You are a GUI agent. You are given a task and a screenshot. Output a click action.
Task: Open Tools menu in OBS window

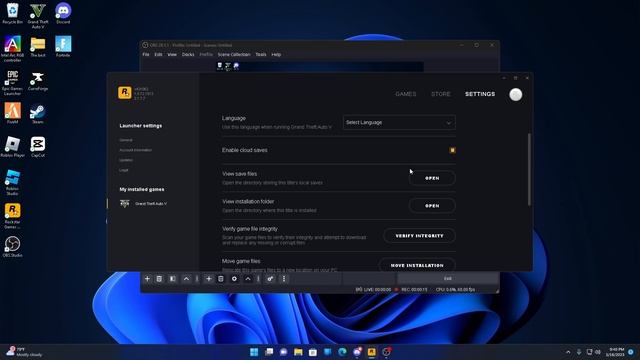(261, 54)
